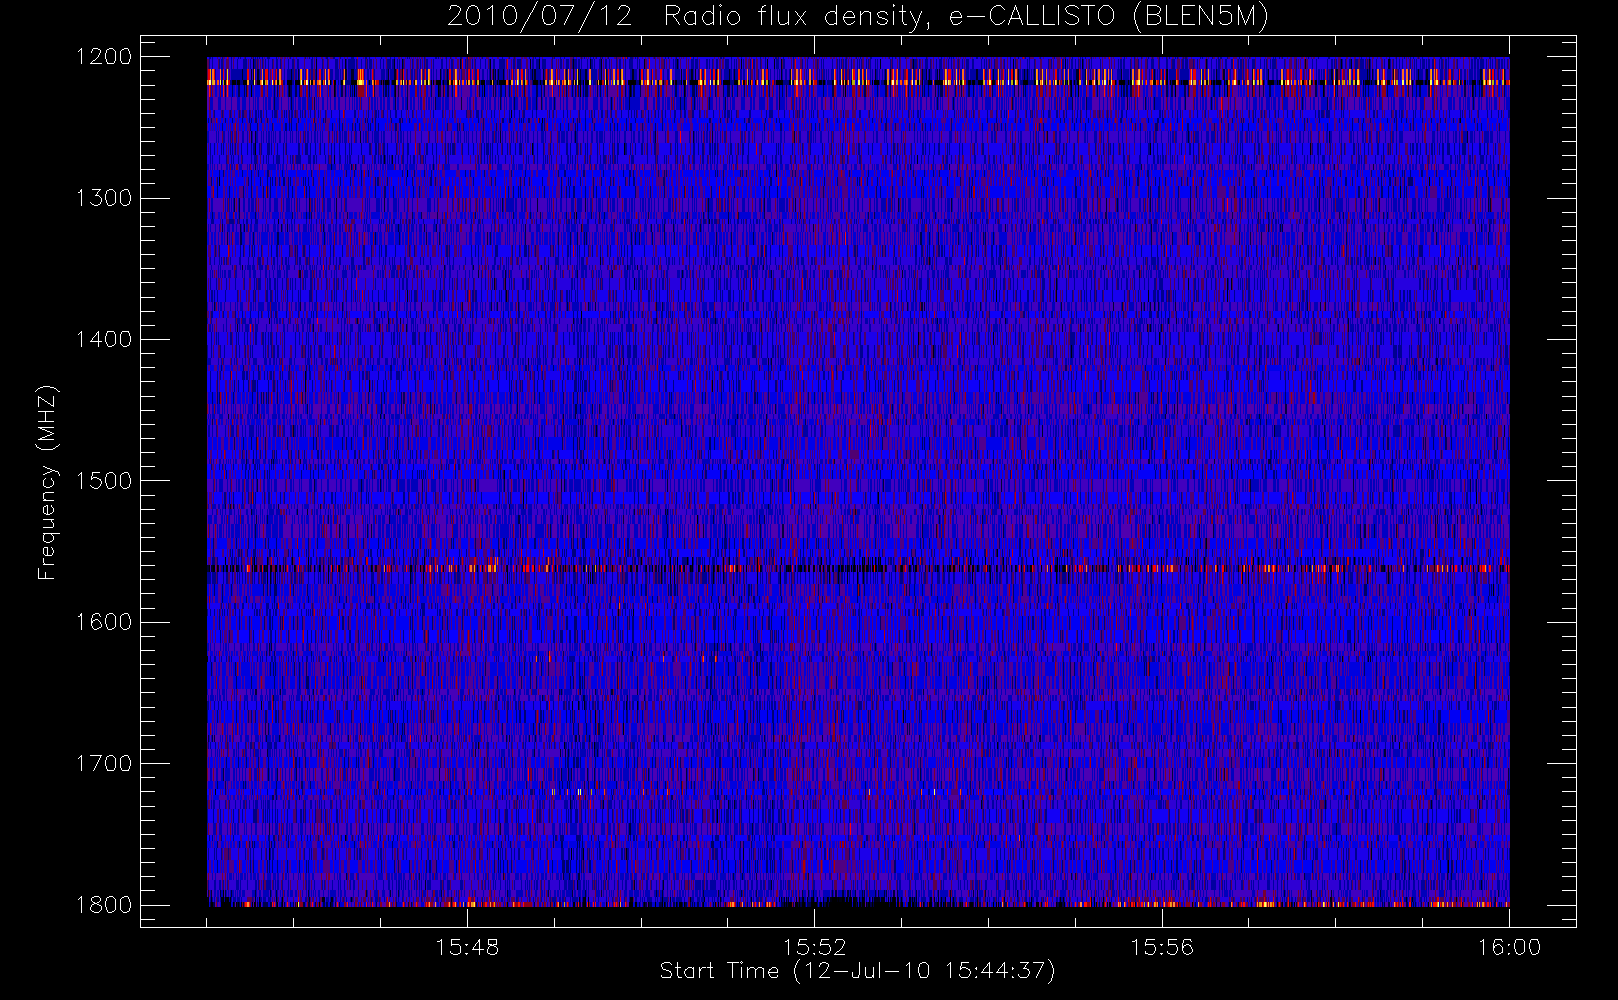The image size is (1618, 1000).
Task: Click the 16:00 time tick label
Action: (1509, 947)
